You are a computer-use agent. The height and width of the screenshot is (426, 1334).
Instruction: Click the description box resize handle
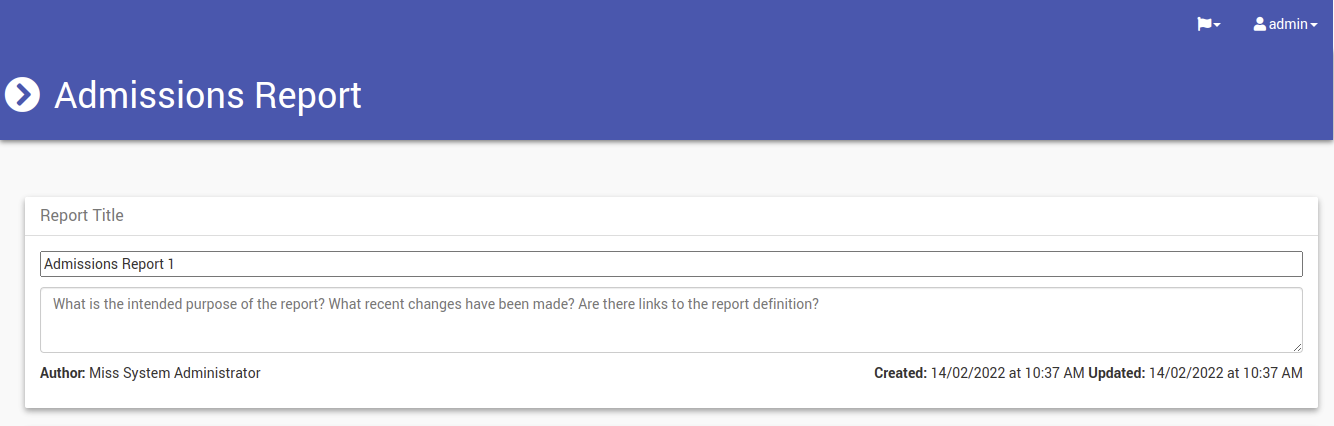(1297, 347)
